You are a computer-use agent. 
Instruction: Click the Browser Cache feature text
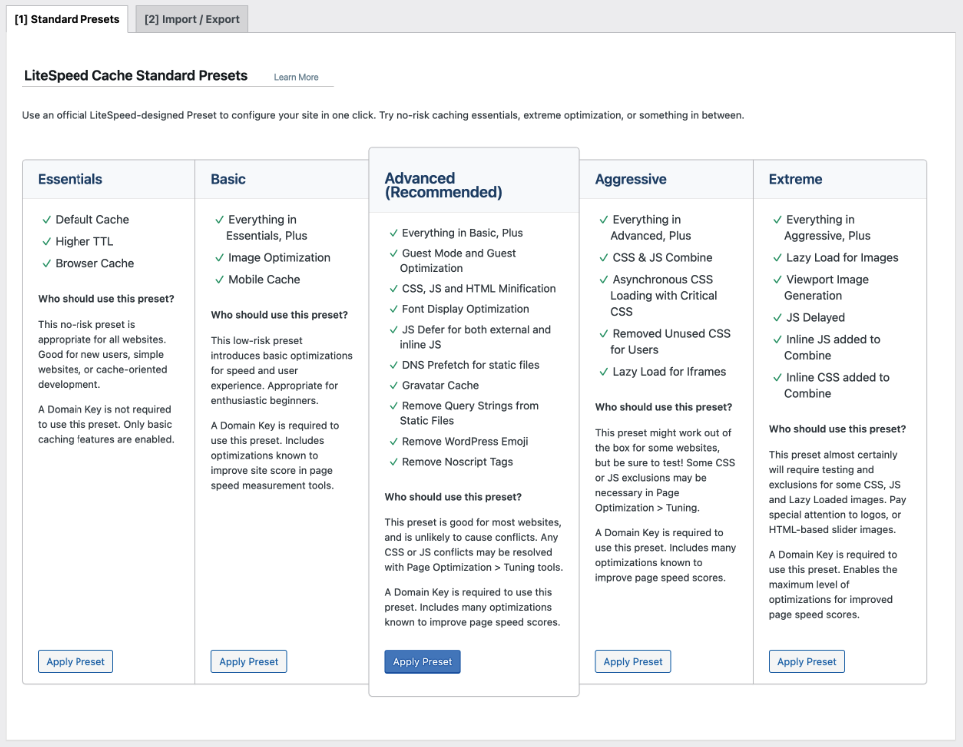(95, 263)
